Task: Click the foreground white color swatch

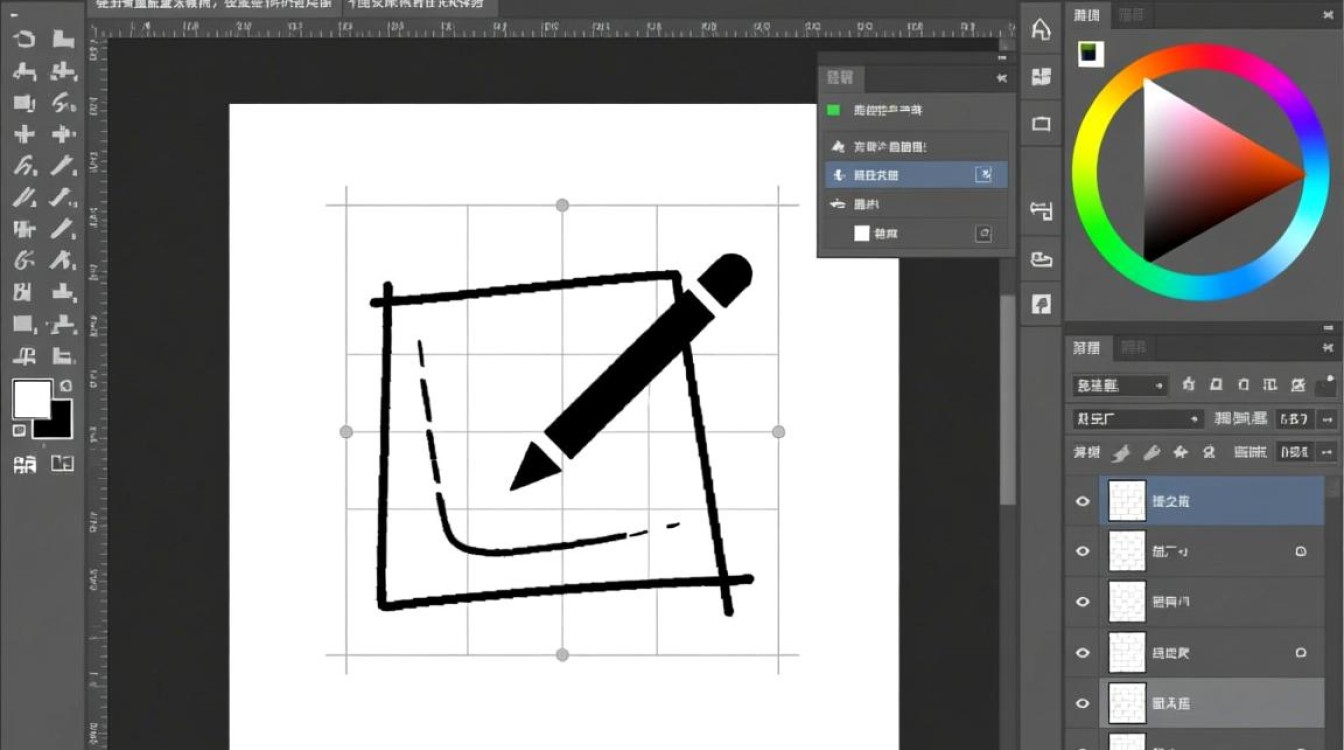Action: (30, 399)
